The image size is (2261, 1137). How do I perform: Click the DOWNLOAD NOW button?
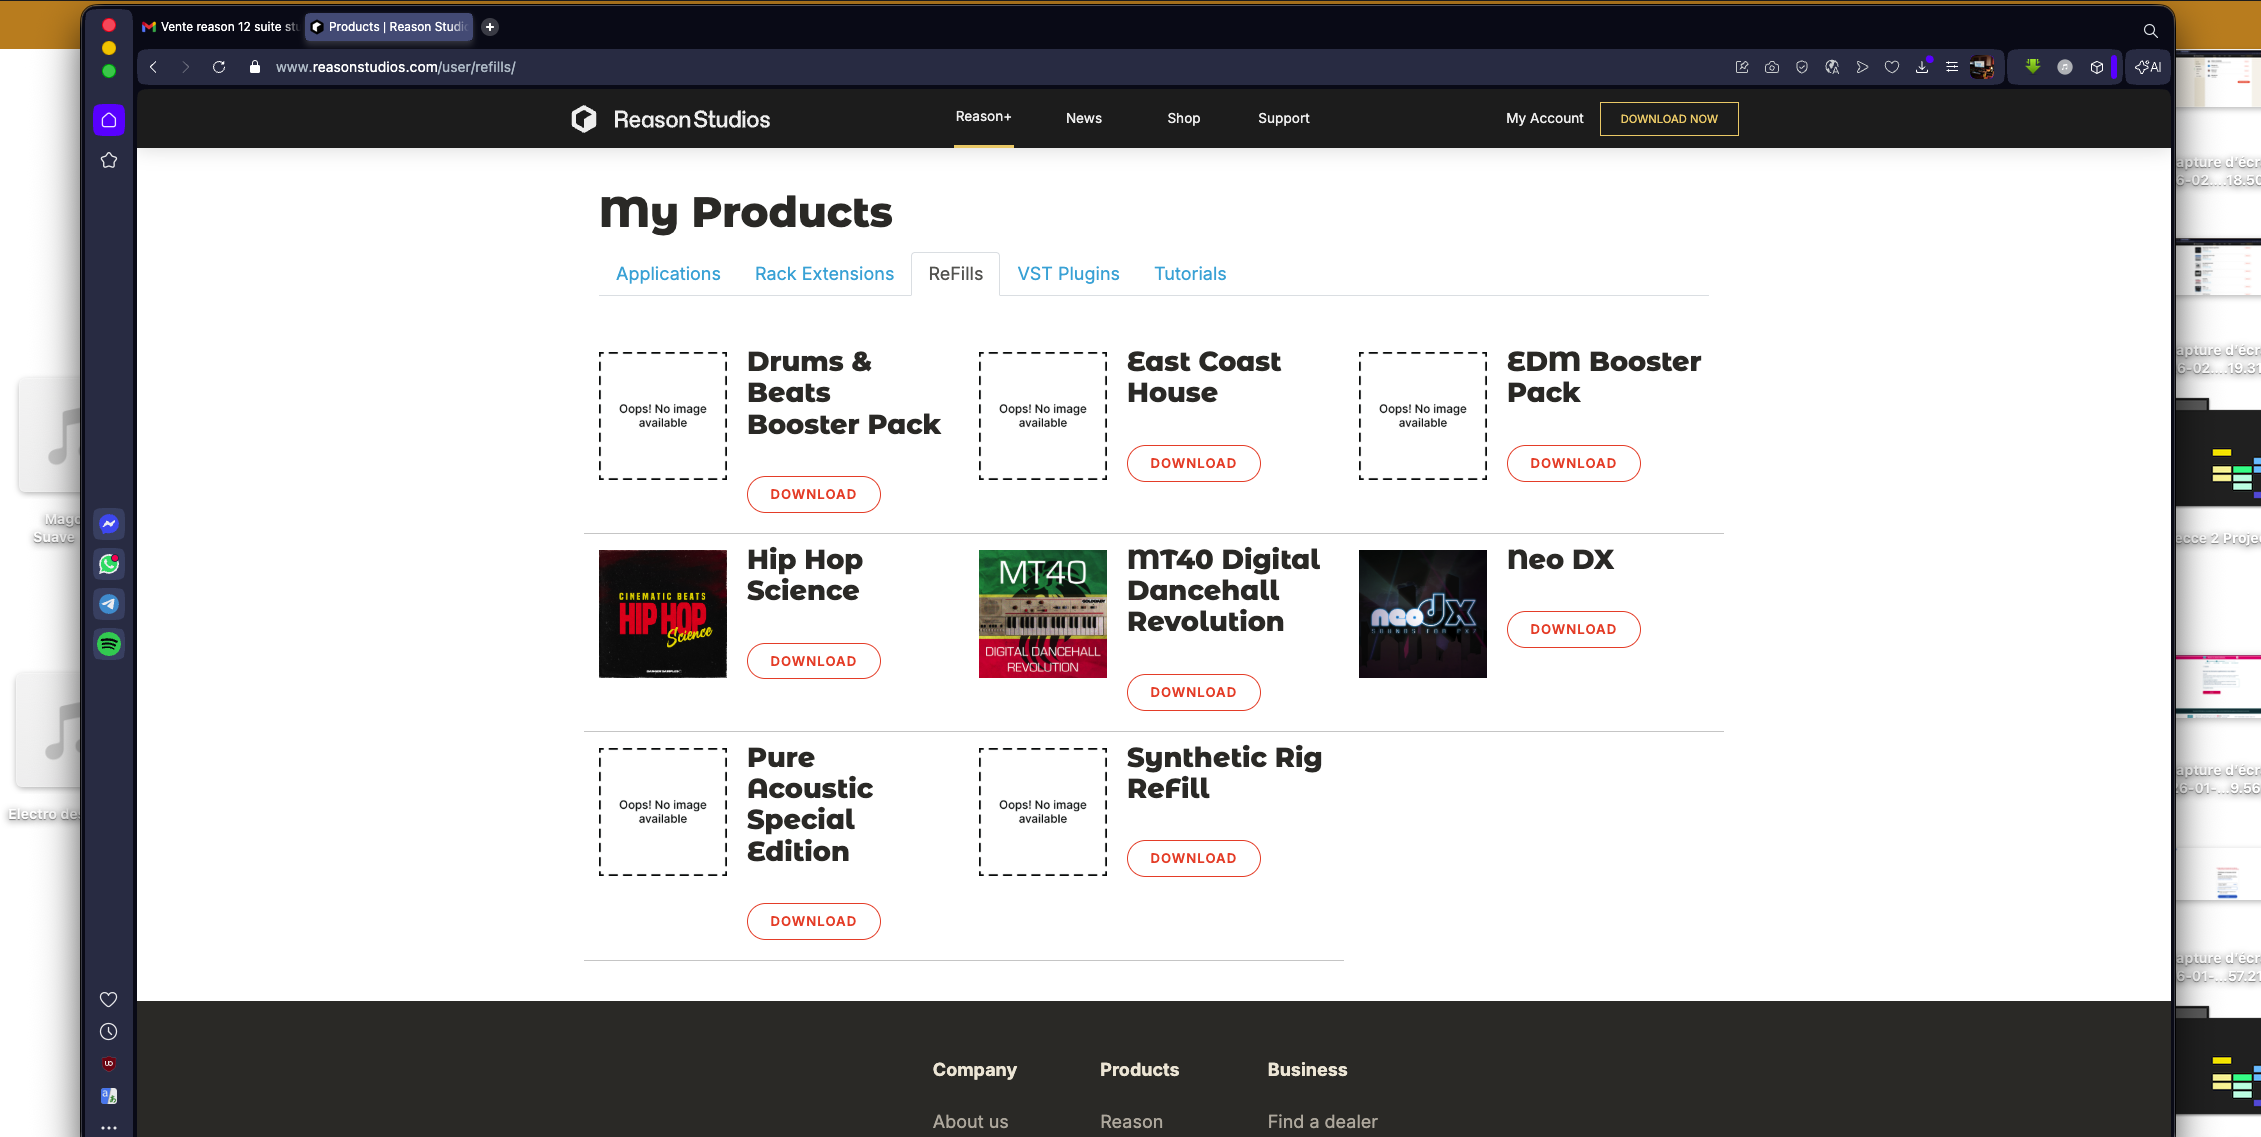(1668, 119)
